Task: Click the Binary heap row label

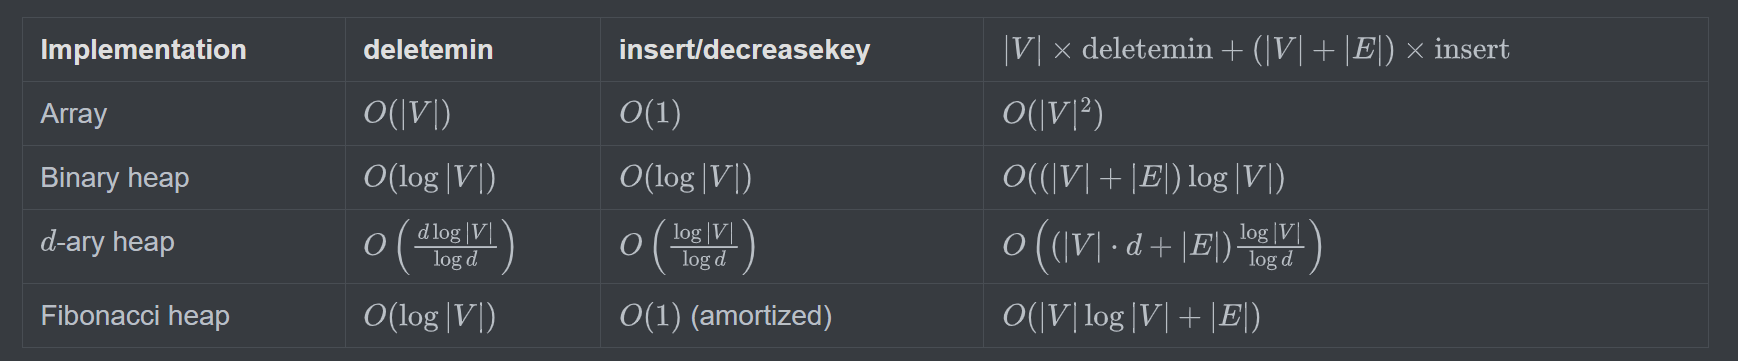Action: click(115, 178)
